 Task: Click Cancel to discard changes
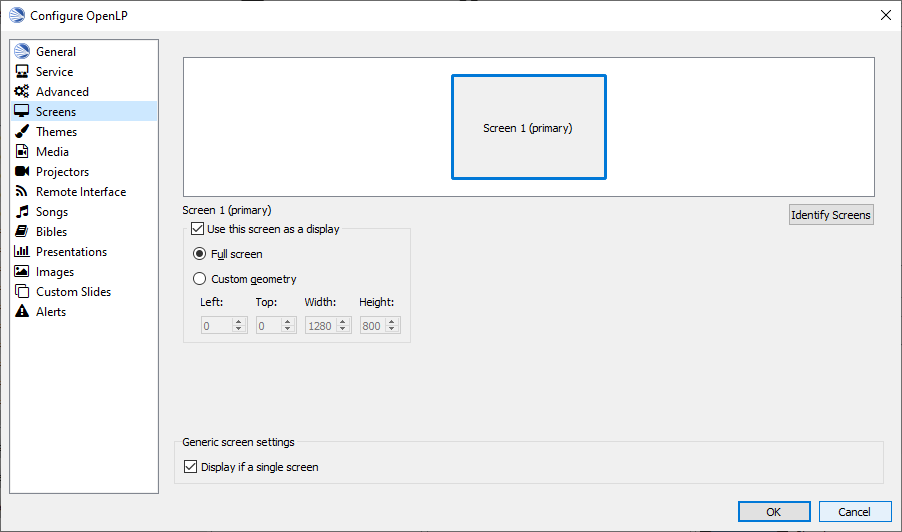click(x=854, y=511)
